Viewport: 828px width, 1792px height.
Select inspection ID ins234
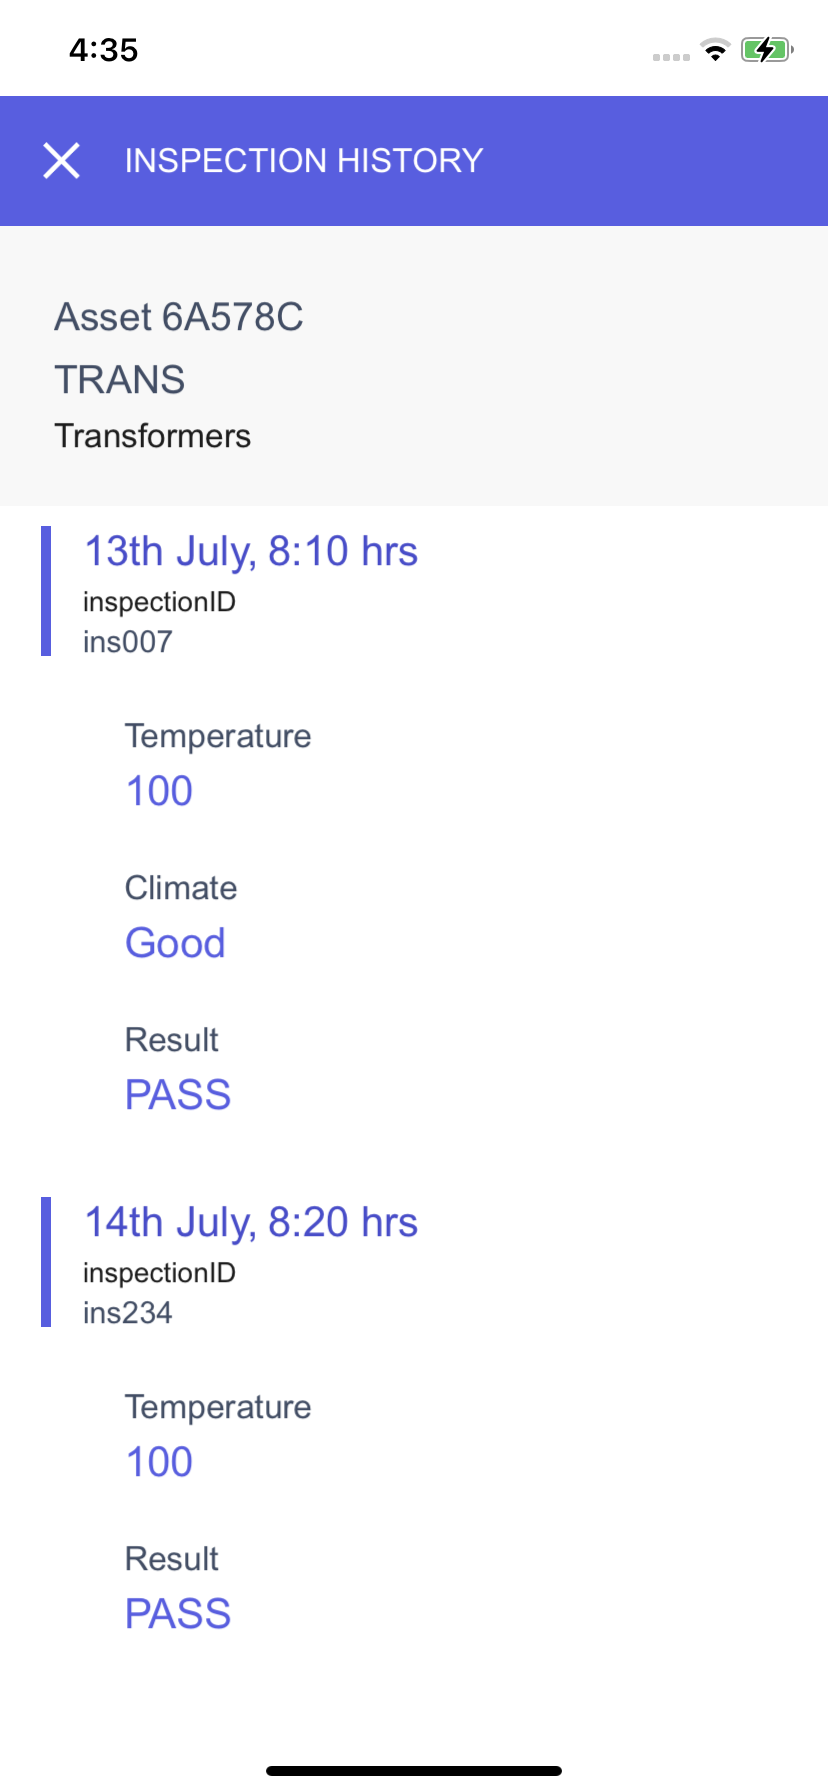[x=128, y=1313]
